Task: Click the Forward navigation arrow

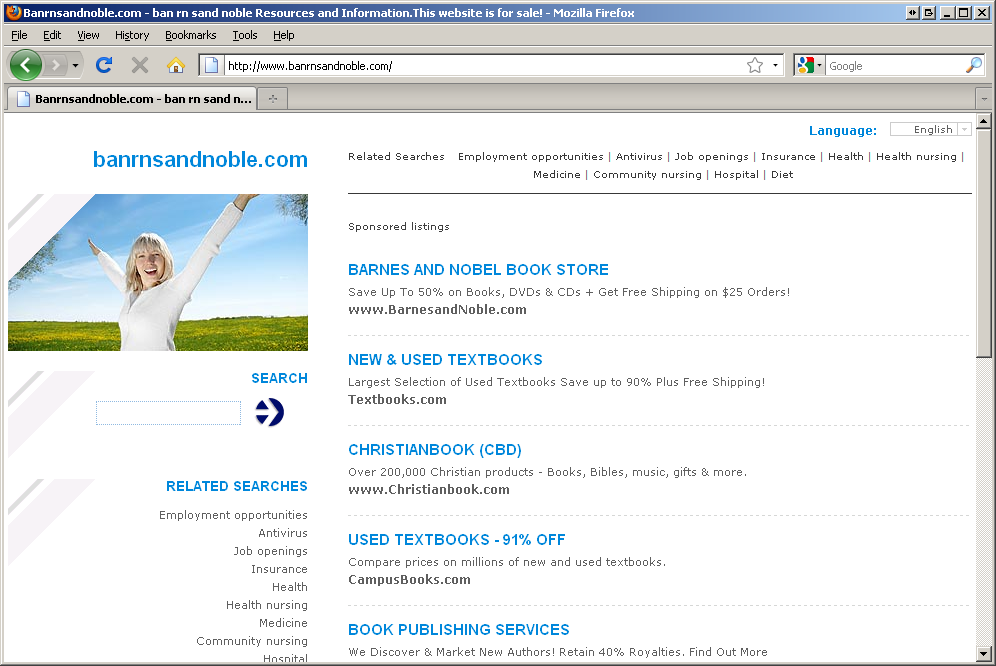Action: coord(56,65)
